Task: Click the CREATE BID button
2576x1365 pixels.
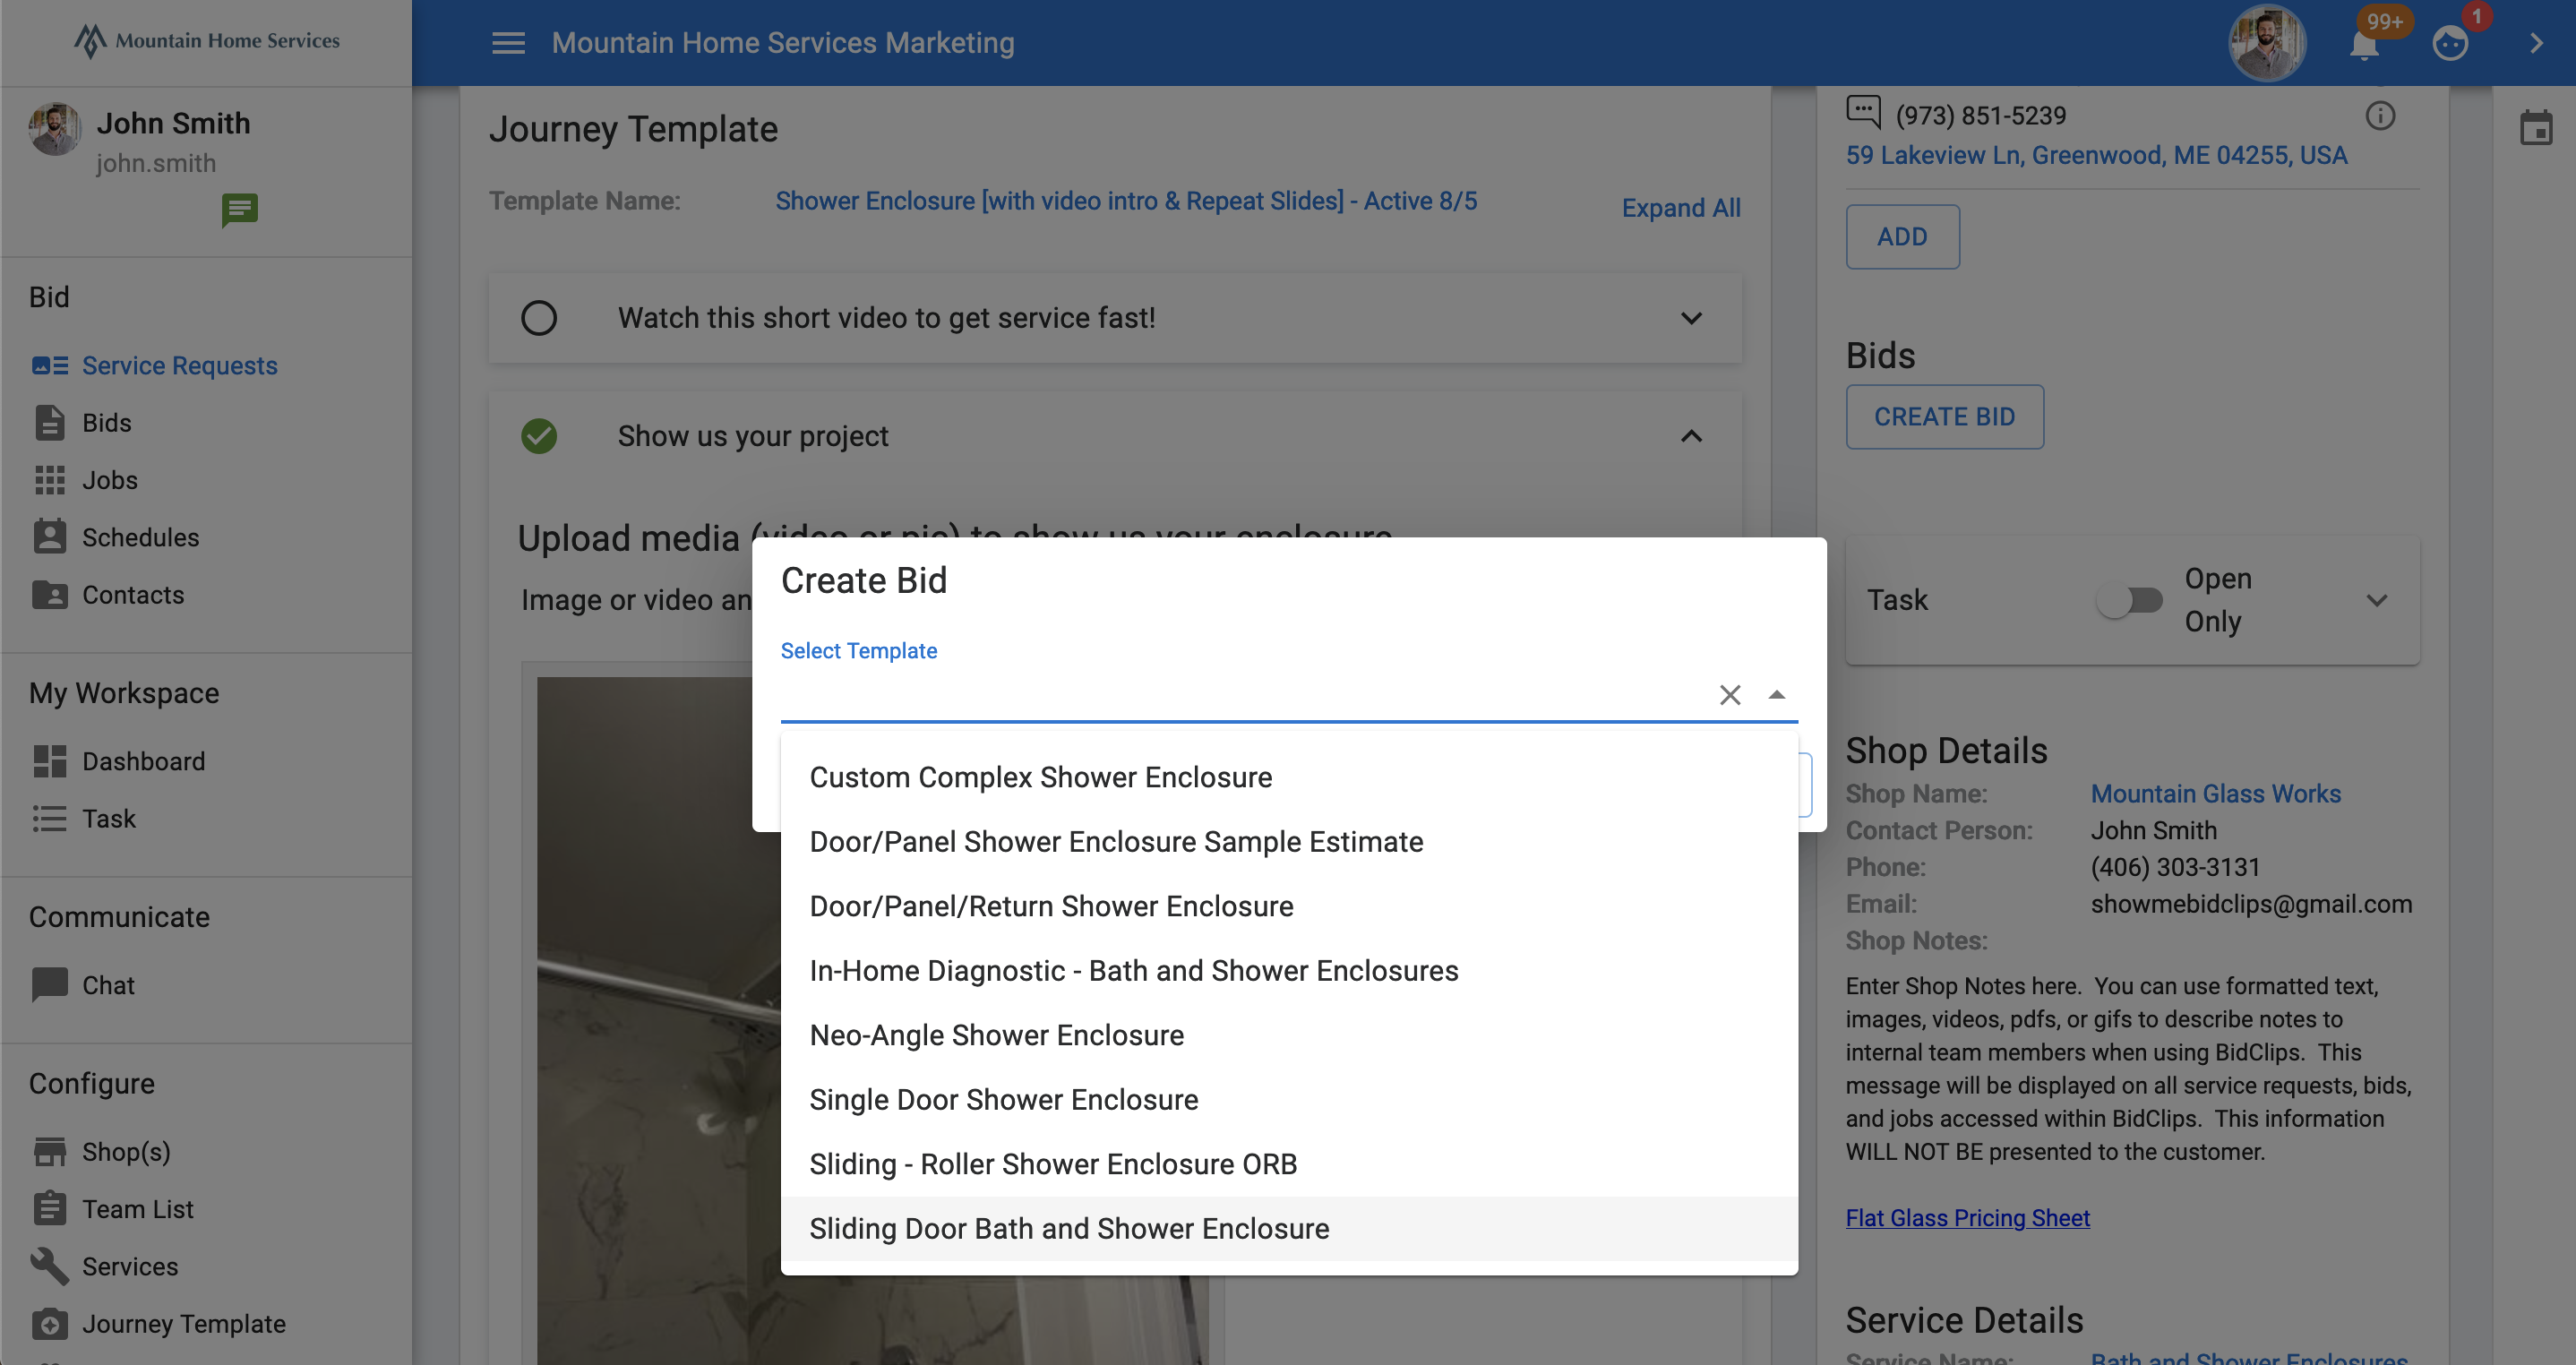Action: coord(1944,417)
